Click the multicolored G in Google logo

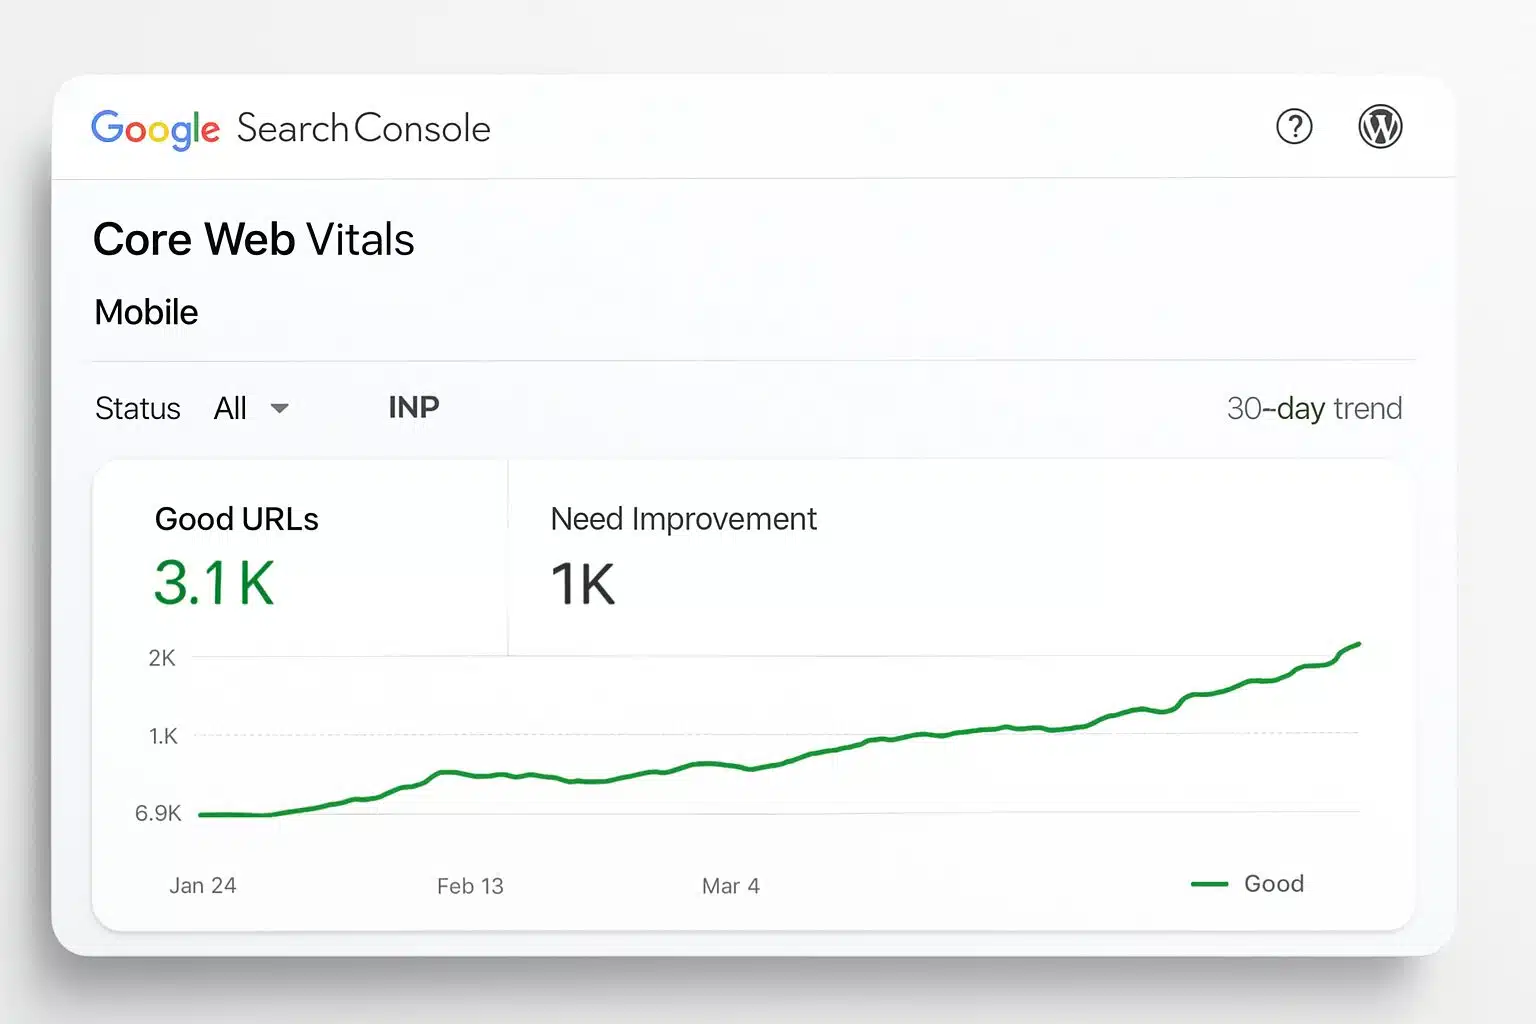pyautogui.click(x=107, y=128)
